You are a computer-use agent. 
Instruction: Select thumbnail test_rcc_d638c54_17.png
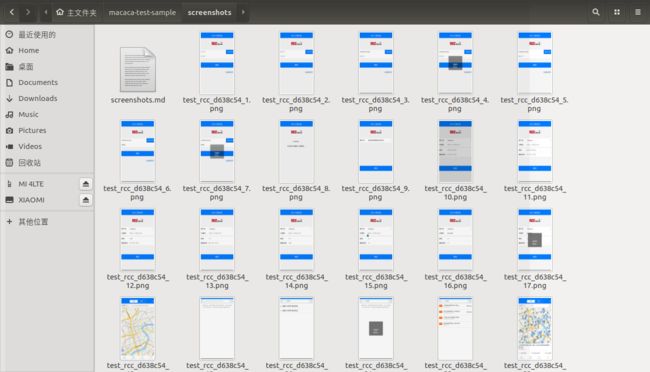[x=535, y=240]
